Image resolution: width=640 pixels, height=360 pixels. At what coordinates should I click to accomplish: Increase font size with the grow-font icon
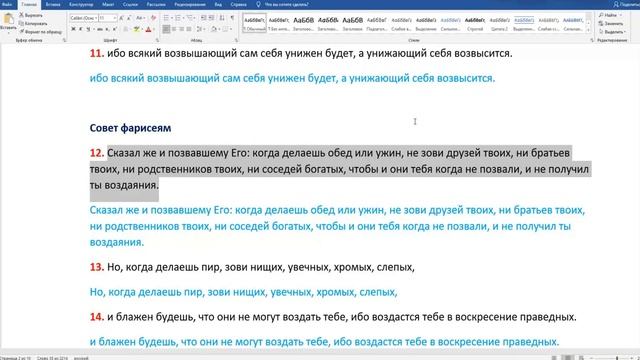[x=122, y=18]
